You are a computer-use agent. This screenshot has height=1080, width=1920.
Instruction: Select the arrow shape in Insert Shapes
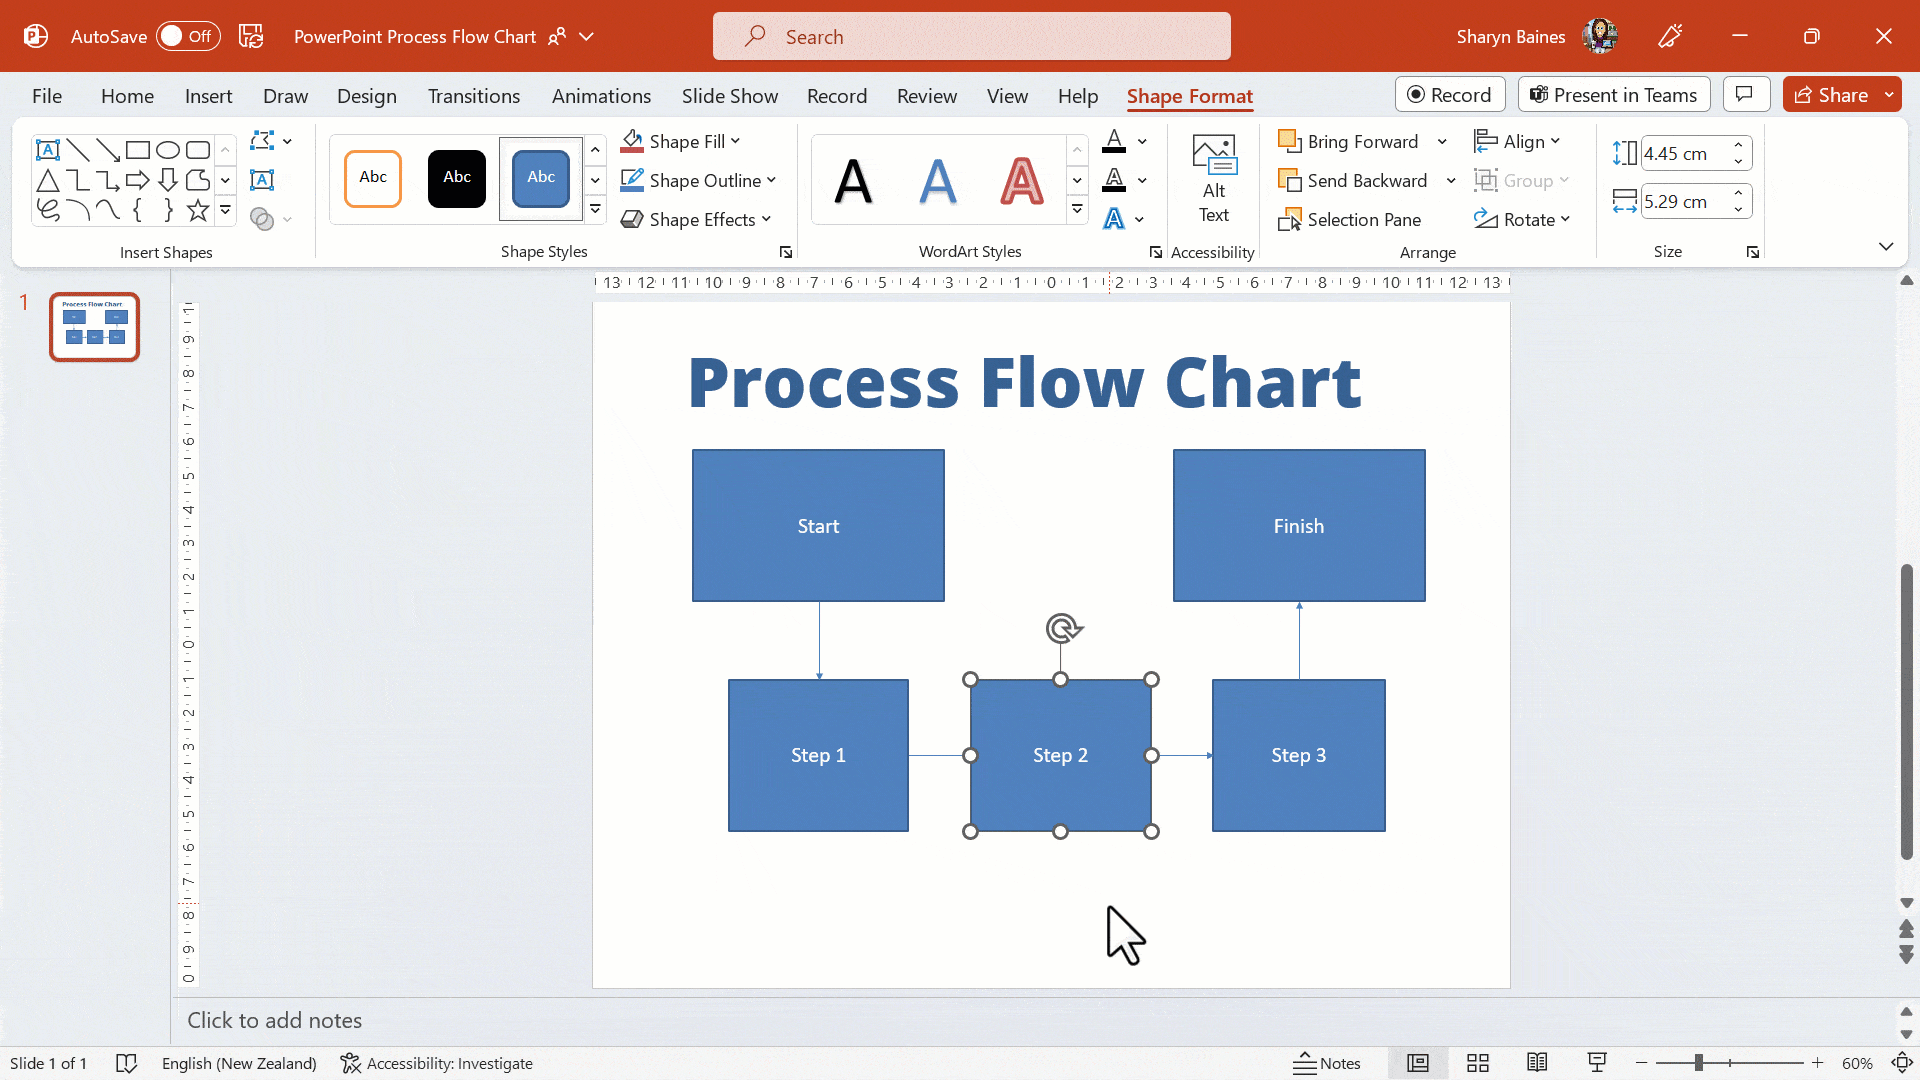click(137, 180)
